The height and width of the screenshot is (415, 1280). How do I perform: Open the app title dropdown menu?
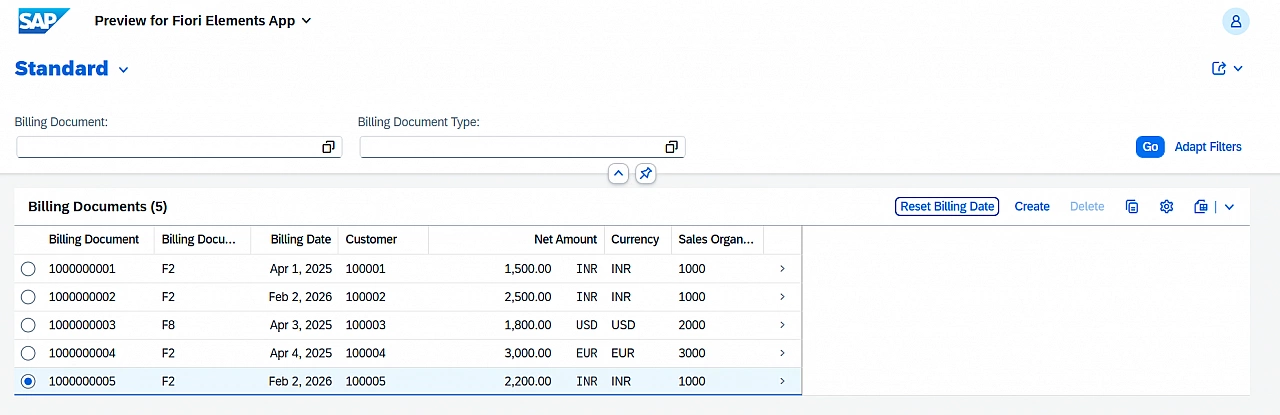point(306,21)
